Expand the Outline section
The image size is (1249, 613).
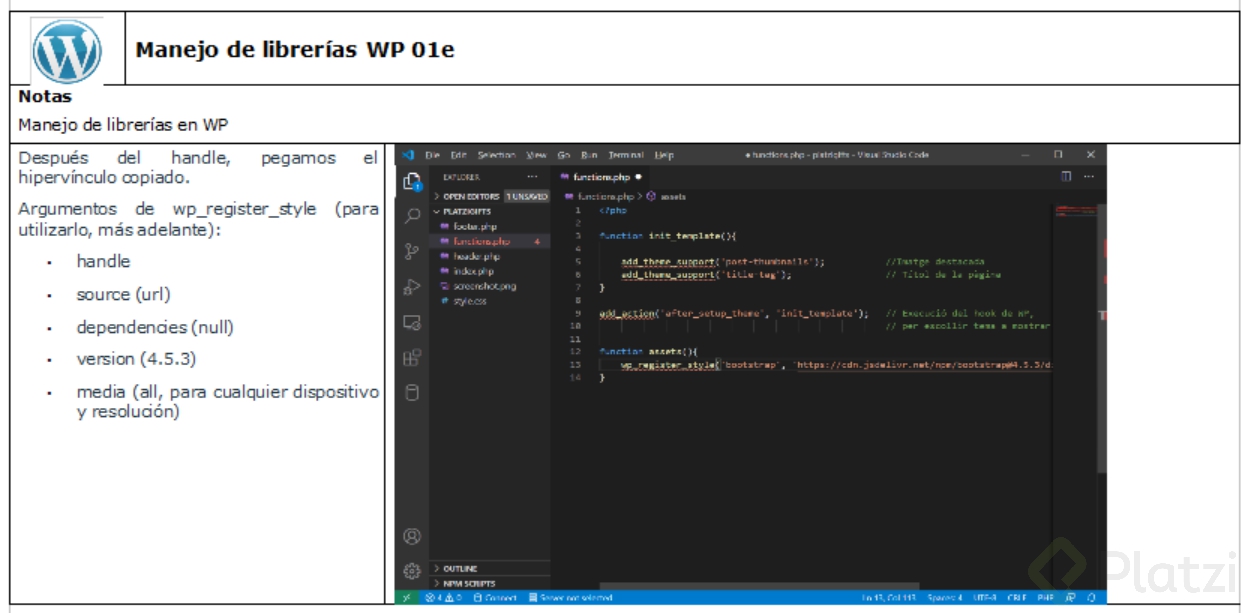coord(490,569)
